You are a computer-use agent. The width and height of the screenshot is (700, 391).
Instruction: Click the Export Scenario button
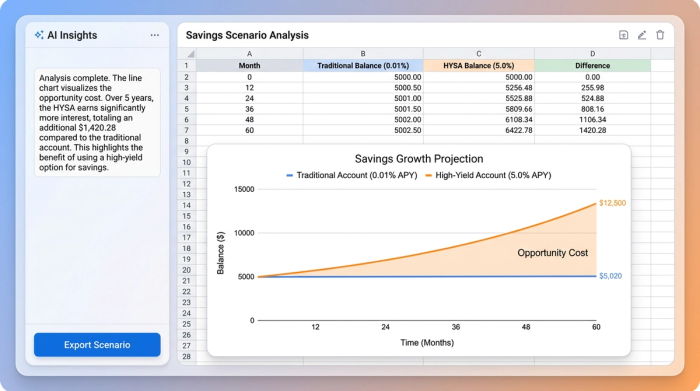click(97, 345)
